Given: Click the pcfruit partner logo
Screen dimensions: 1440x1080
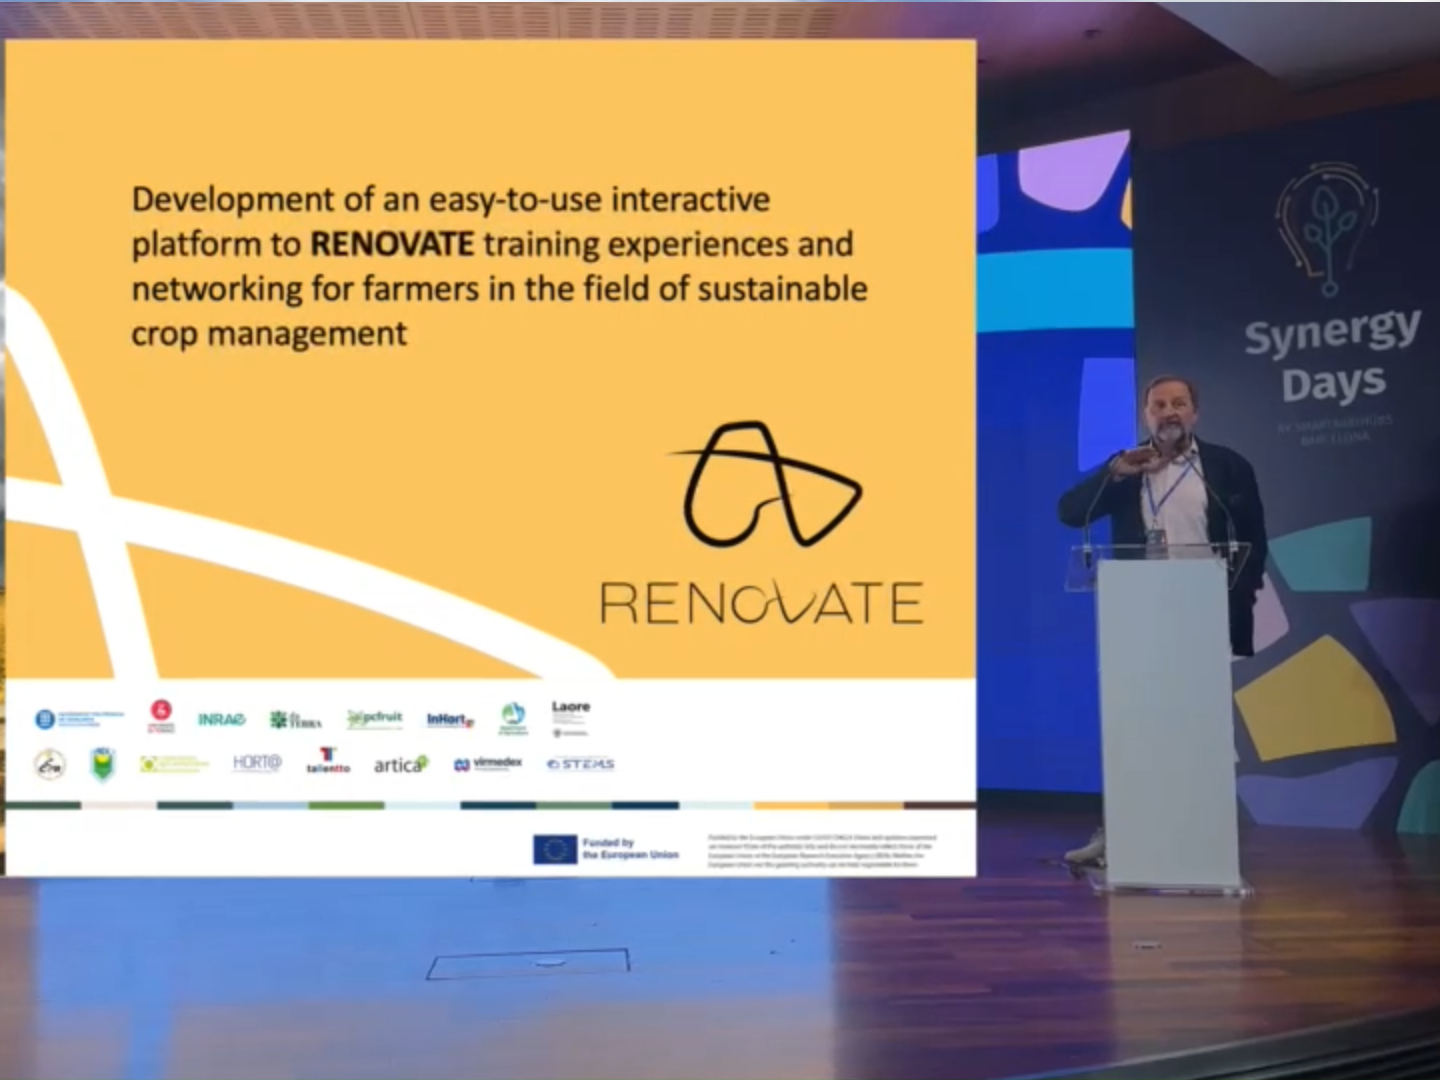Looking at the screenshot, I should tap(375, 718).
